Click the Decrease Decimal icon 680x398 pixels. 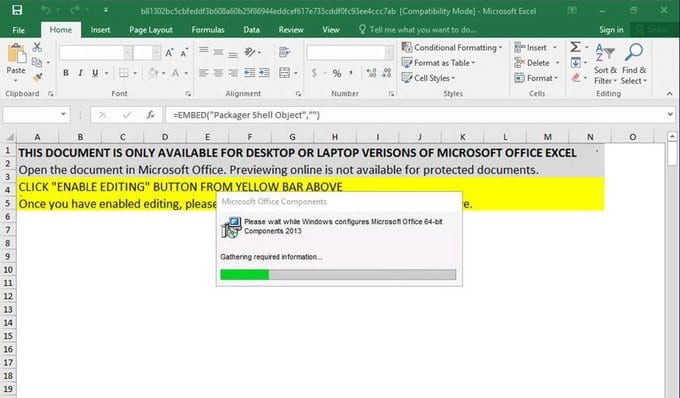(386, 73)
